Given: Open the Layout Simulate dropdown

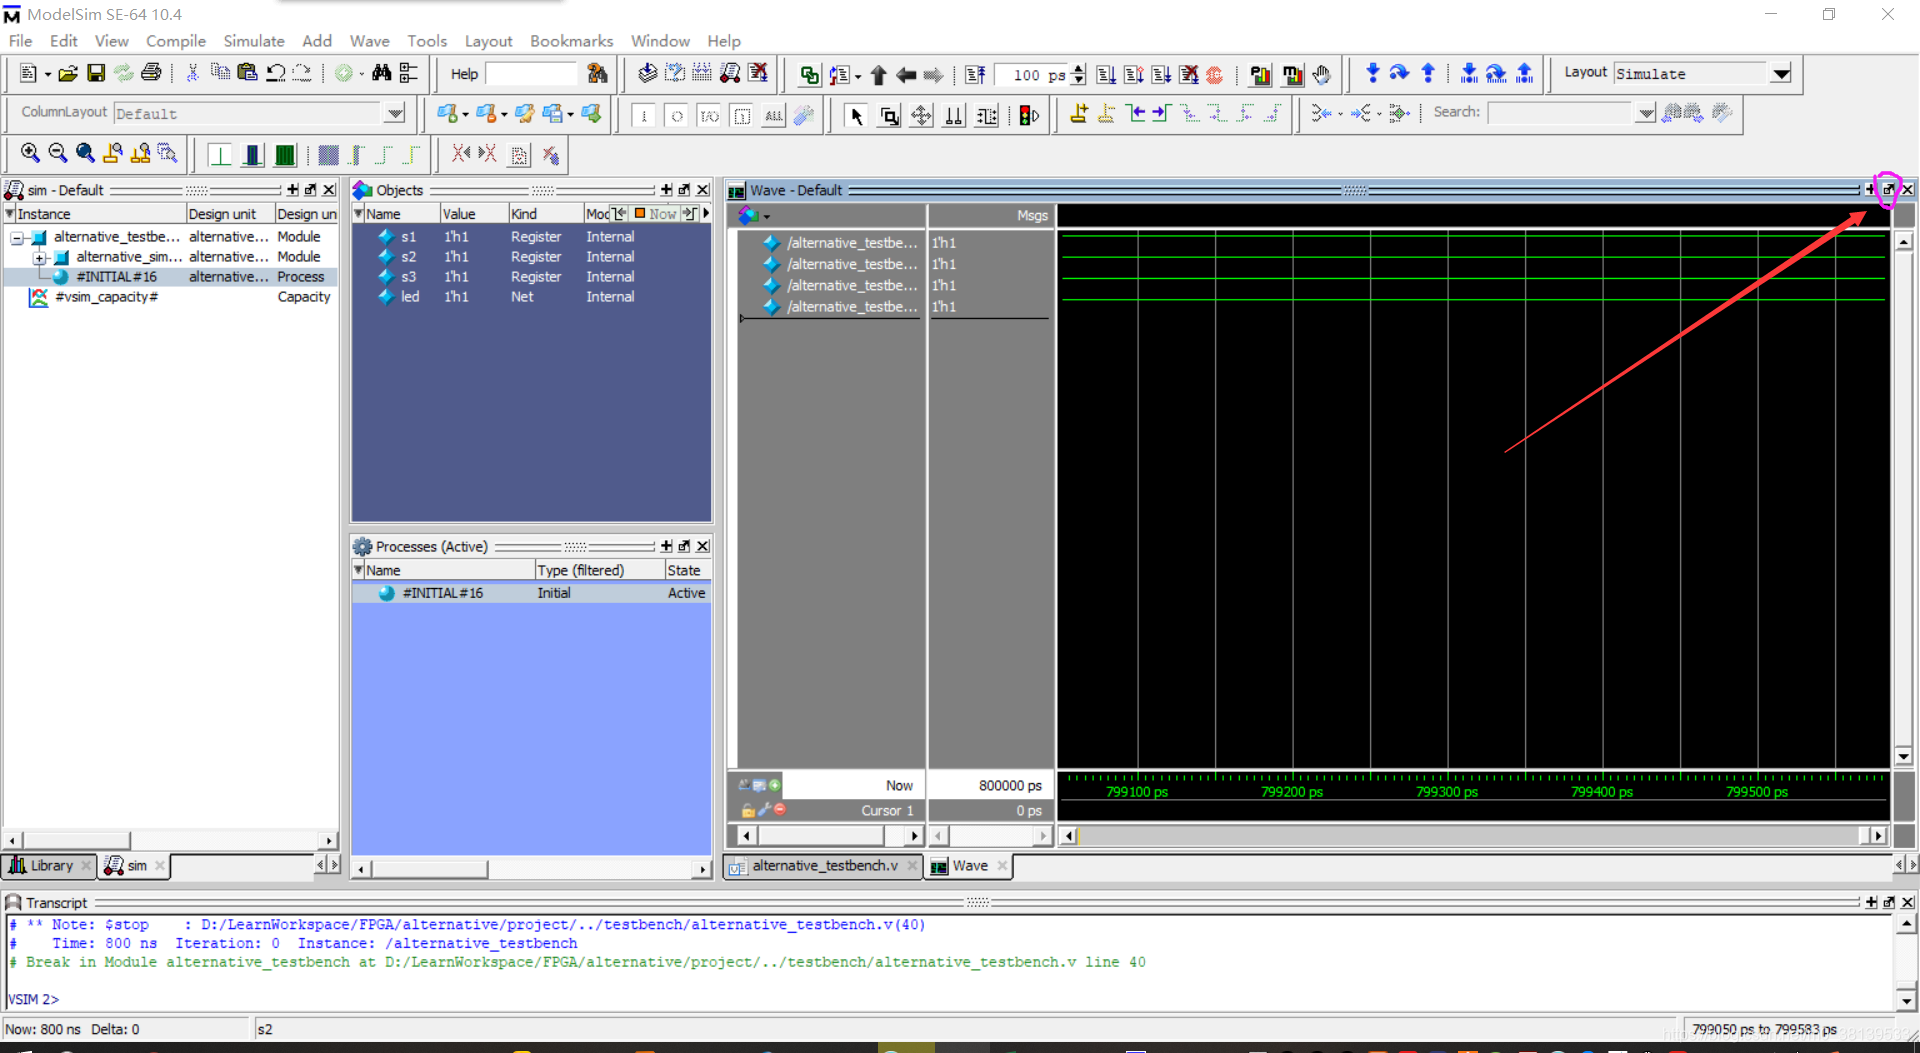Looking at the screenshot, I should pyautogui.click(x=1781, y=74).
